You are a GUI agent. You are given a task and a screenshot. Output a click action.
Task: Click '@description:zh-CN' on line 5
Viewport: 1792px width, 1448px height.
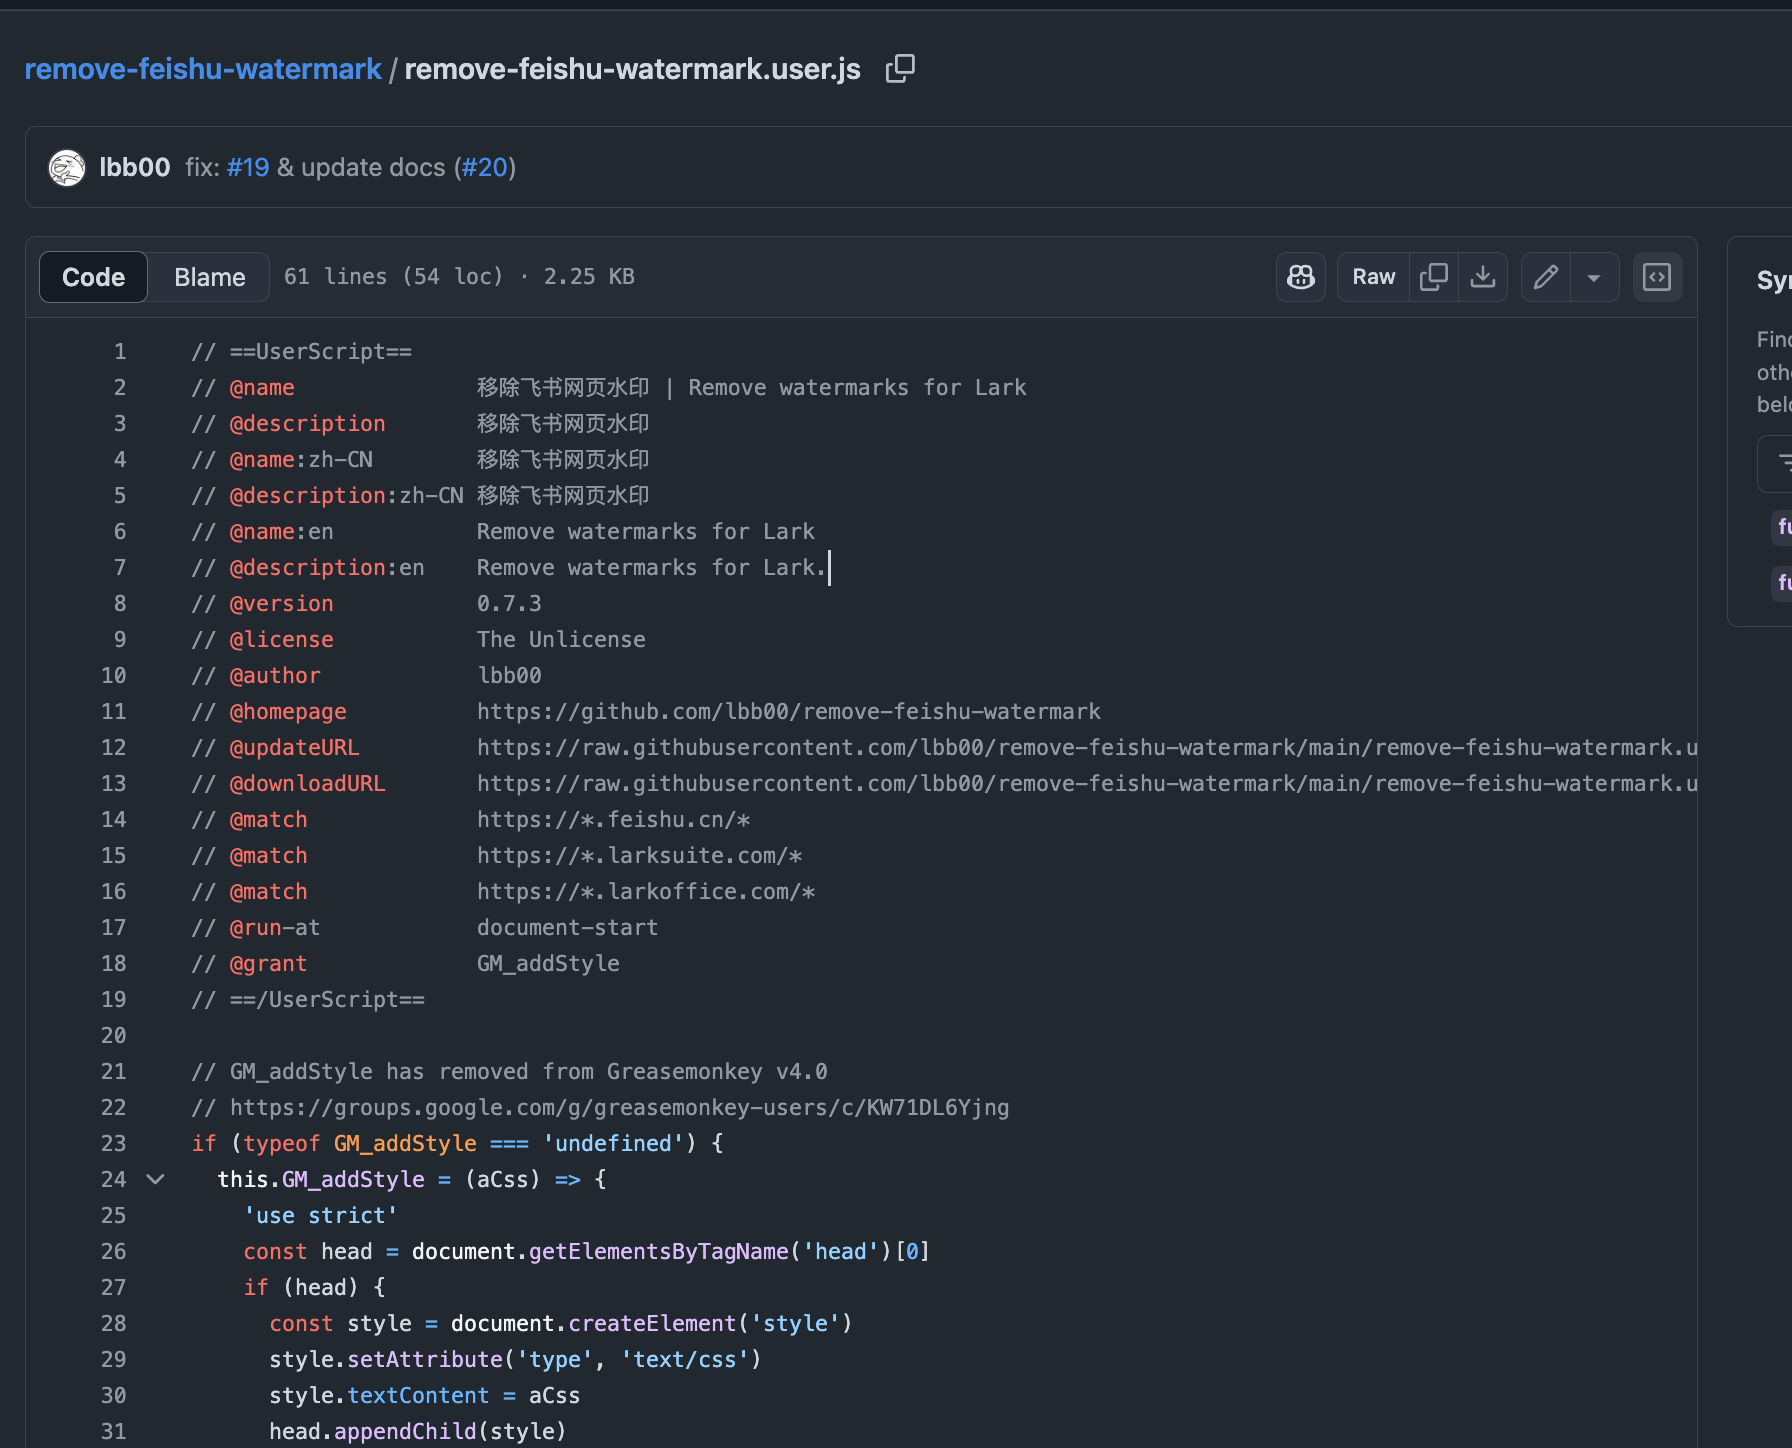pos(346,496)
